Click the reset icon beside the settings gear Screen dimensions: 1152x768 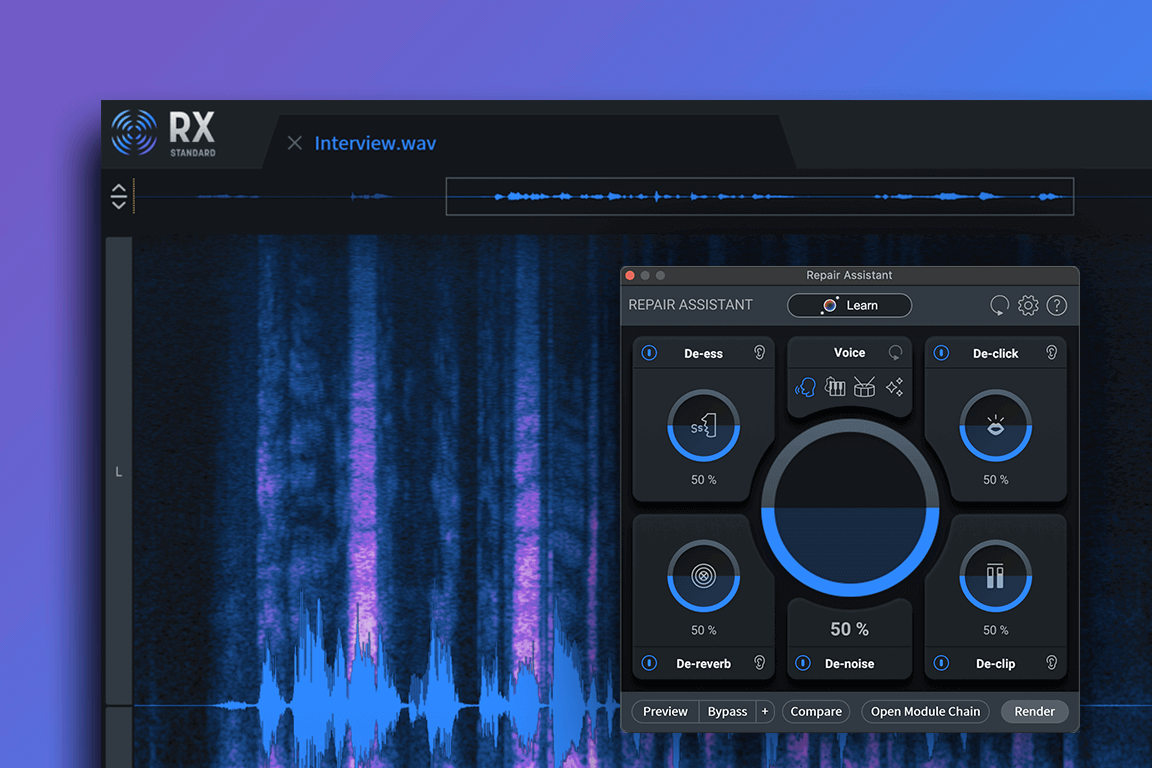(x=999, y=305)
